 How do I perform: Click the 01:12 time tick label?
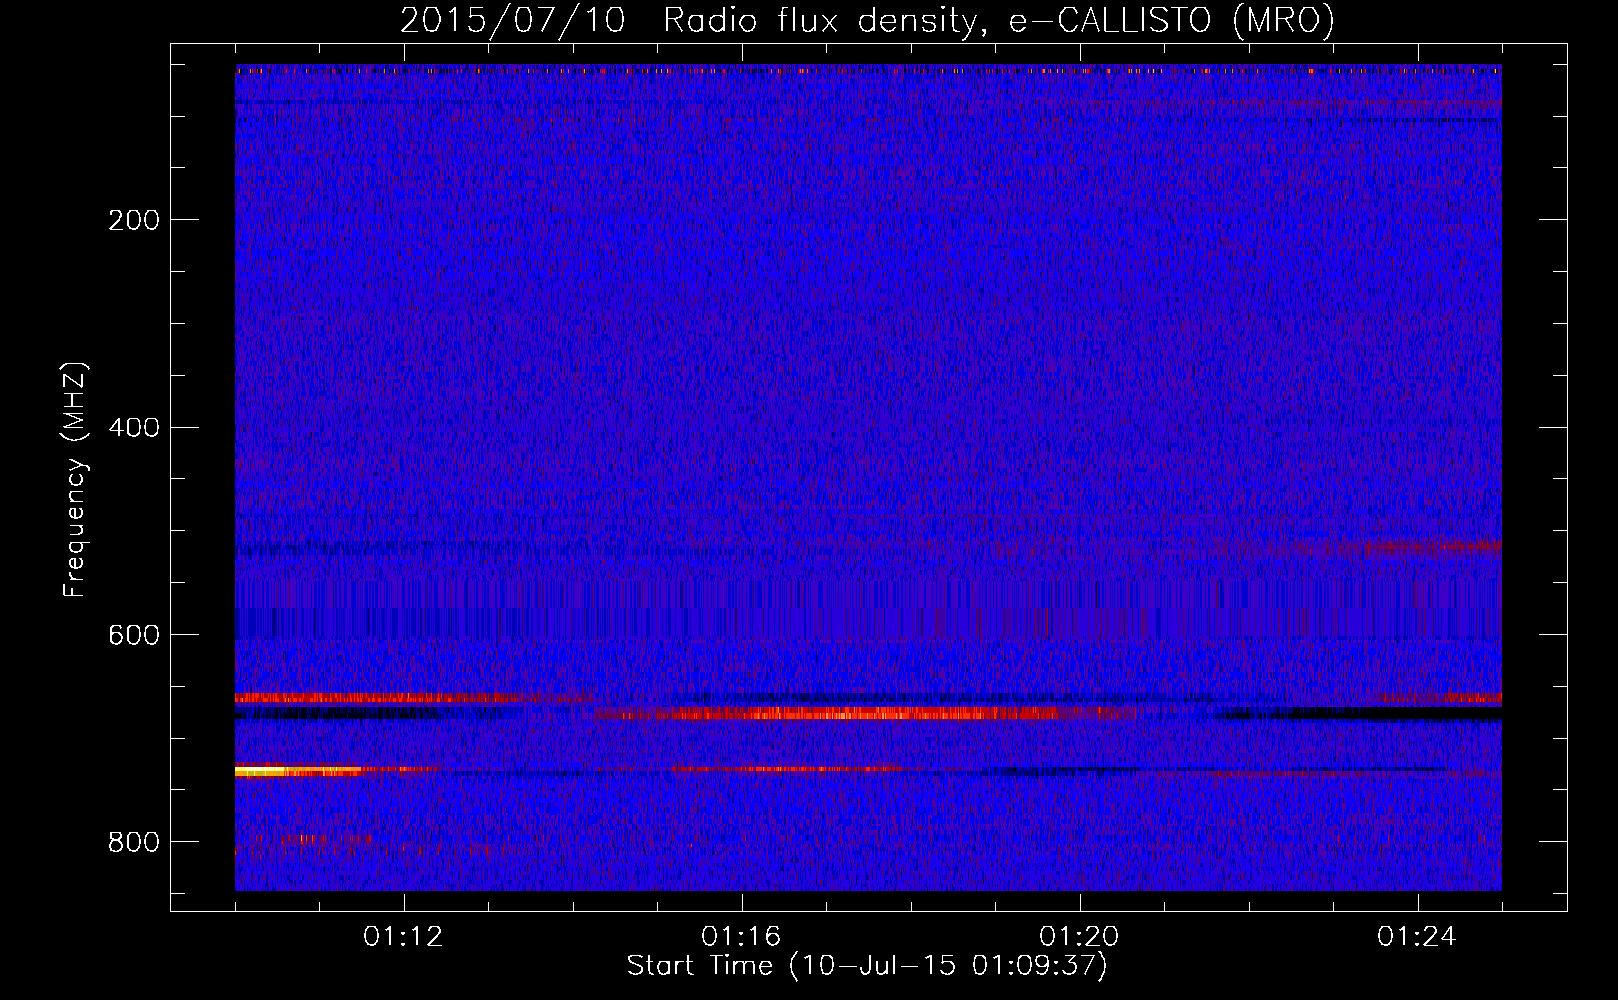[404, 937]
